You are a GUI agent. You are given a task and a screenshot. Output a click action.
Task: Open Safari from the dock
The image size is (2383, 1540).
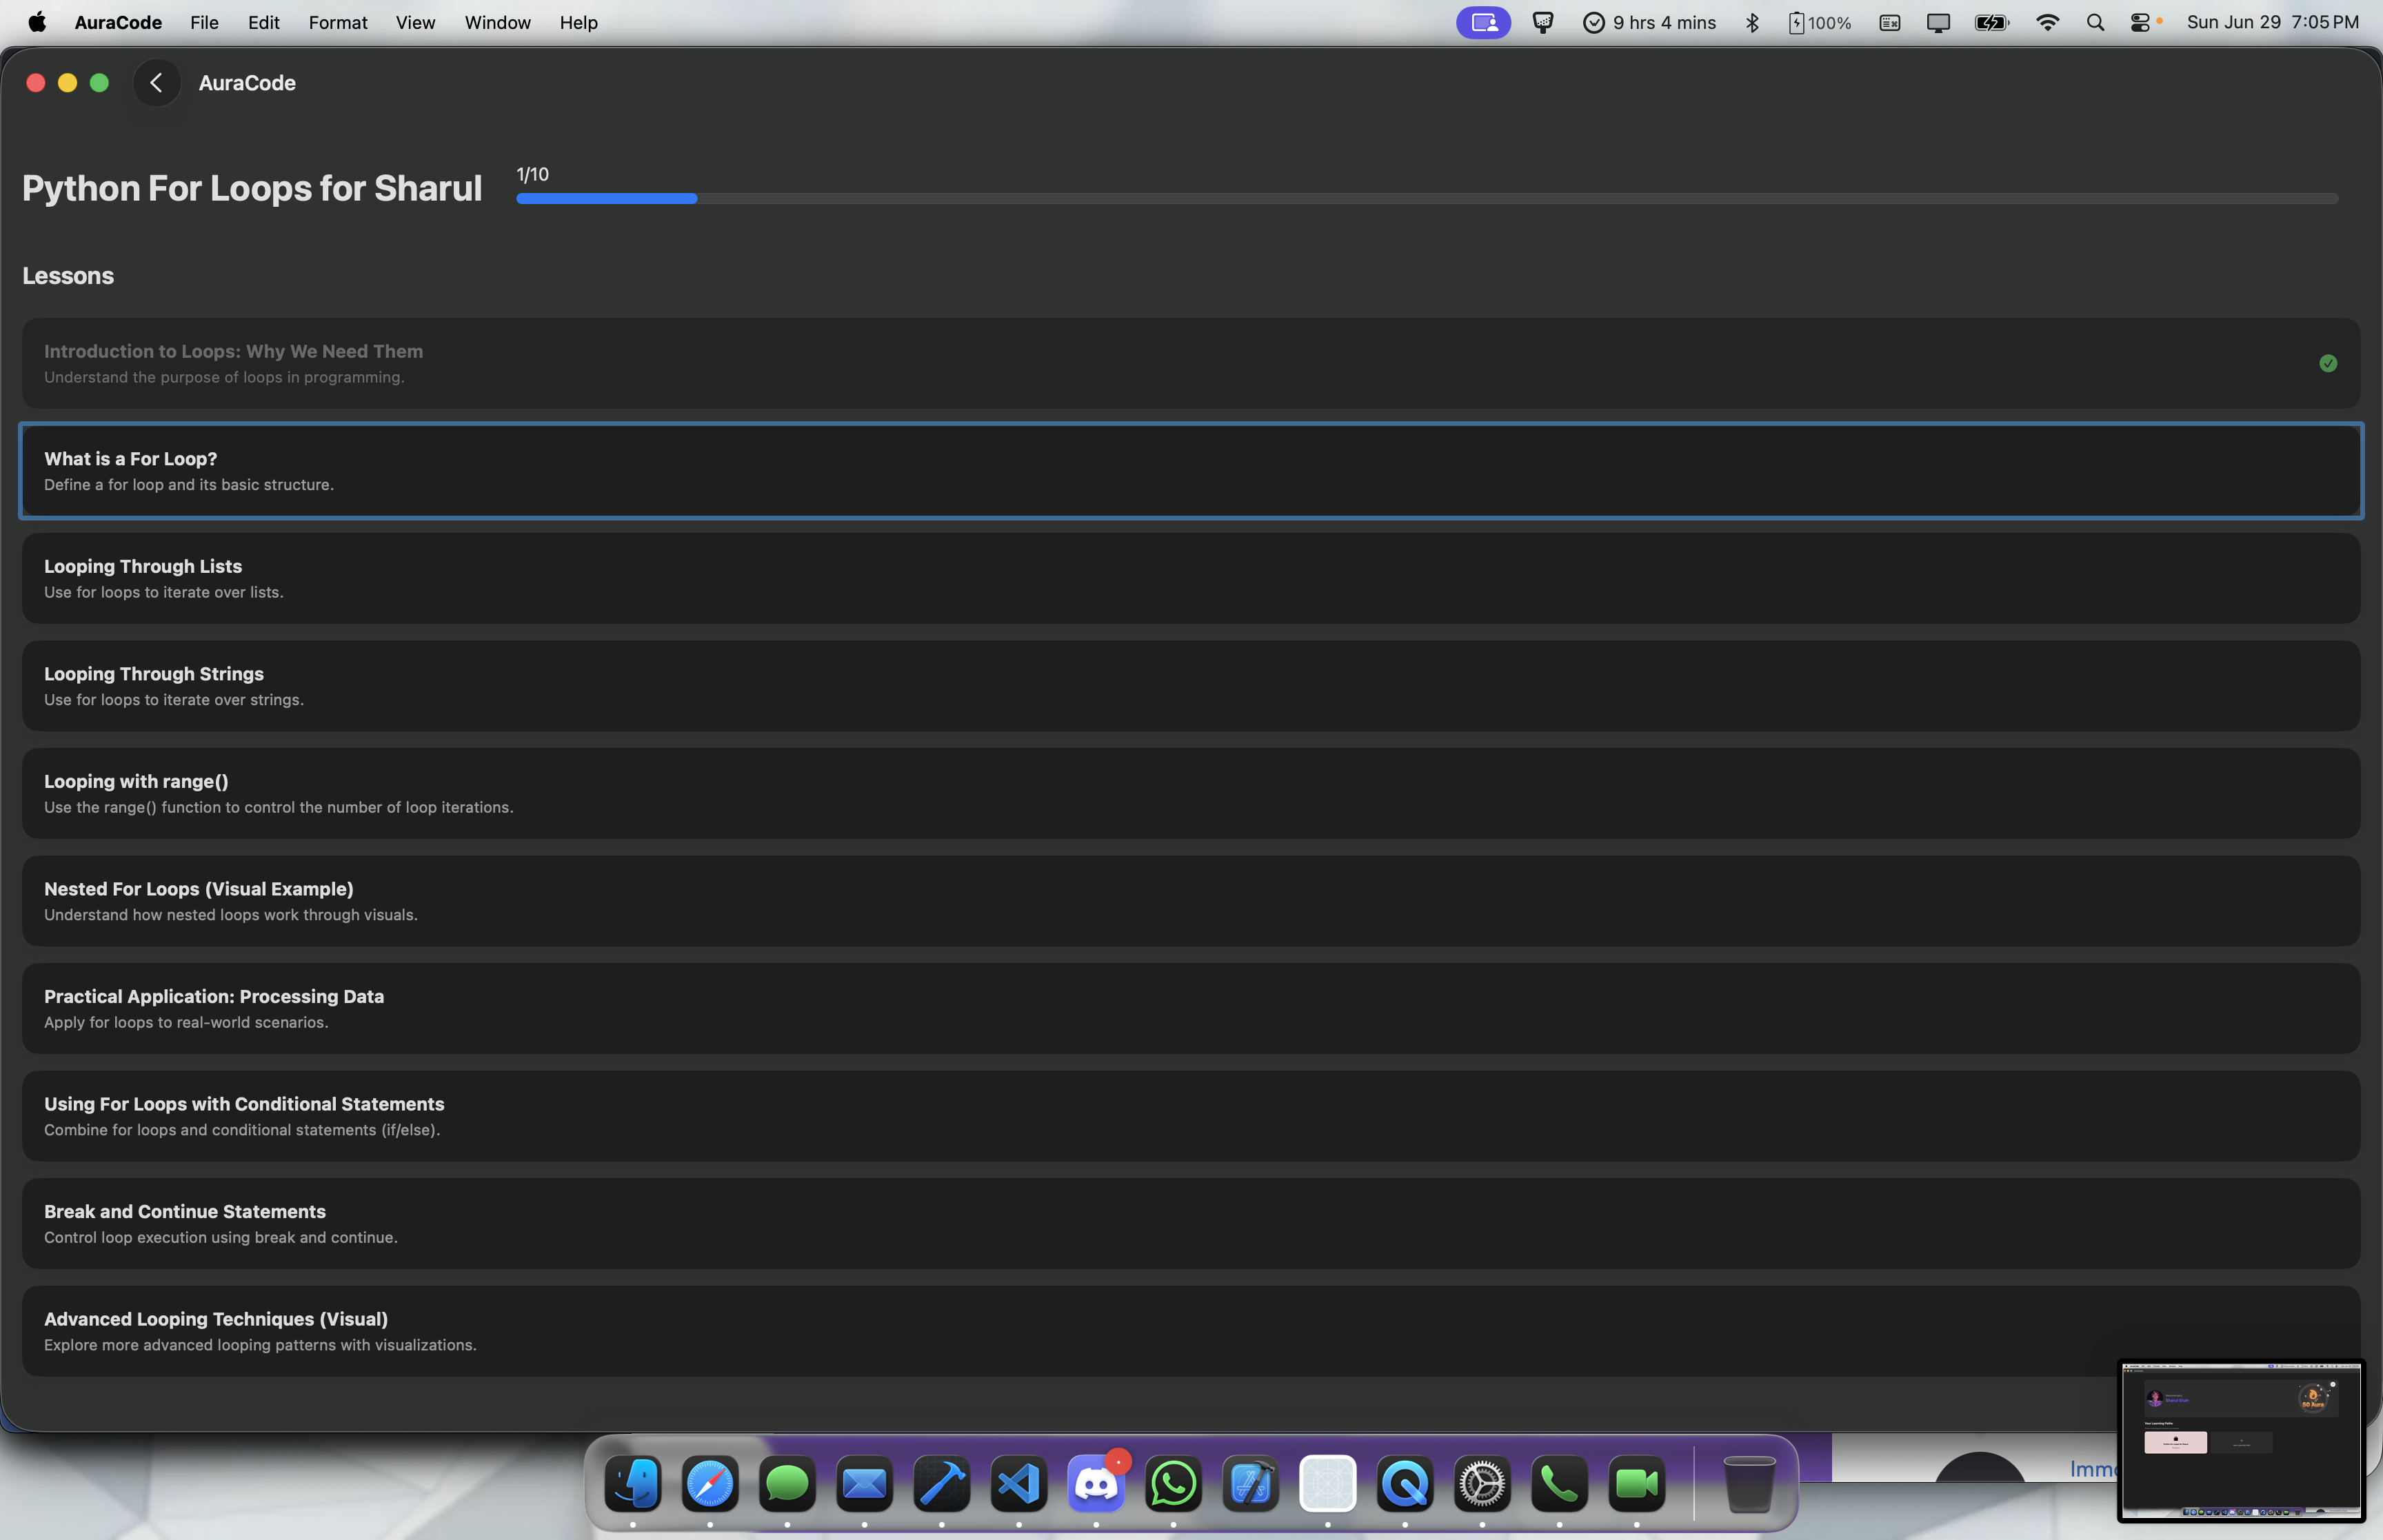coord(709,1483)
